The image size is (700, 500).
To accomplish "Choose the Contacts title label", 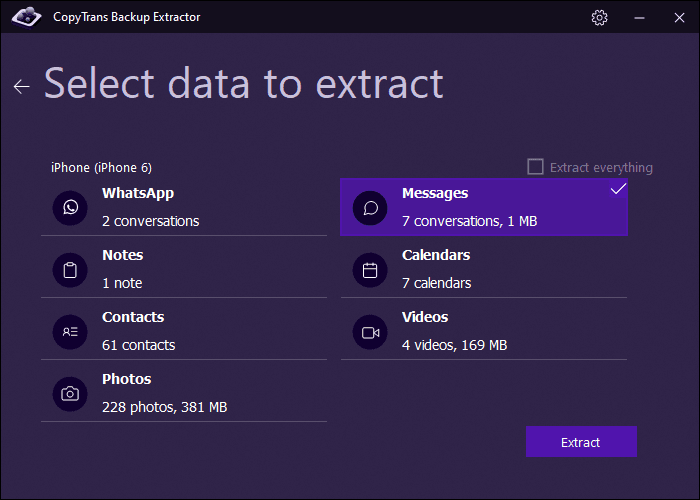I will pyautogui.click(x=133, y=317).
